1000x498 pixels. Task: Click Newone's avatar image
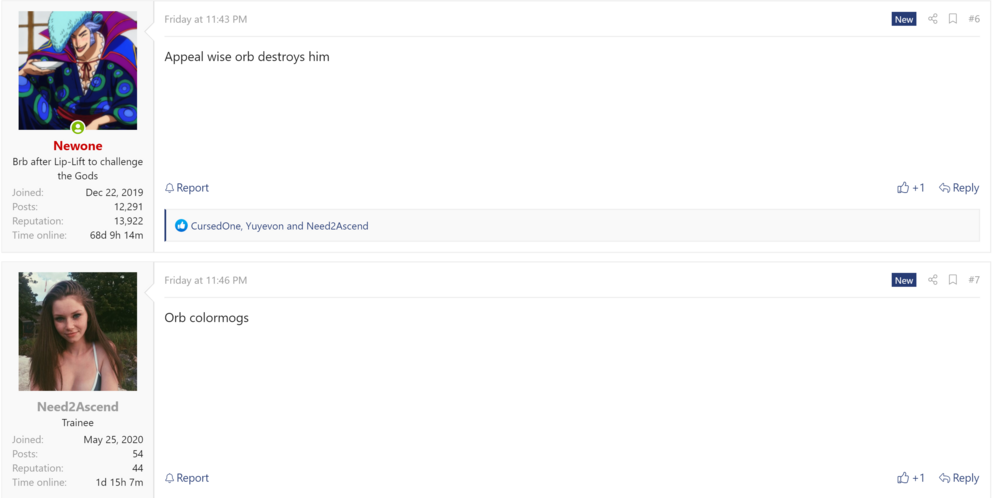(x=78, y=70)
